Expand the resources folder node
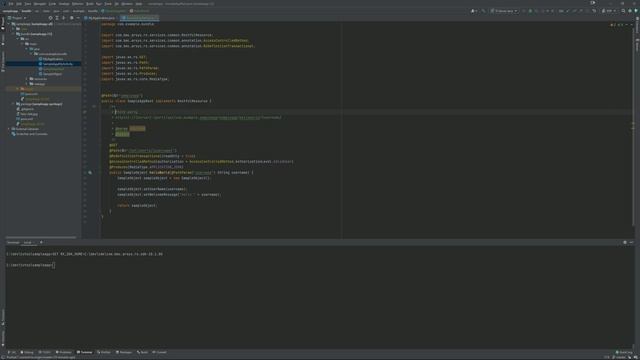640x360 pixels. (27, 79)
